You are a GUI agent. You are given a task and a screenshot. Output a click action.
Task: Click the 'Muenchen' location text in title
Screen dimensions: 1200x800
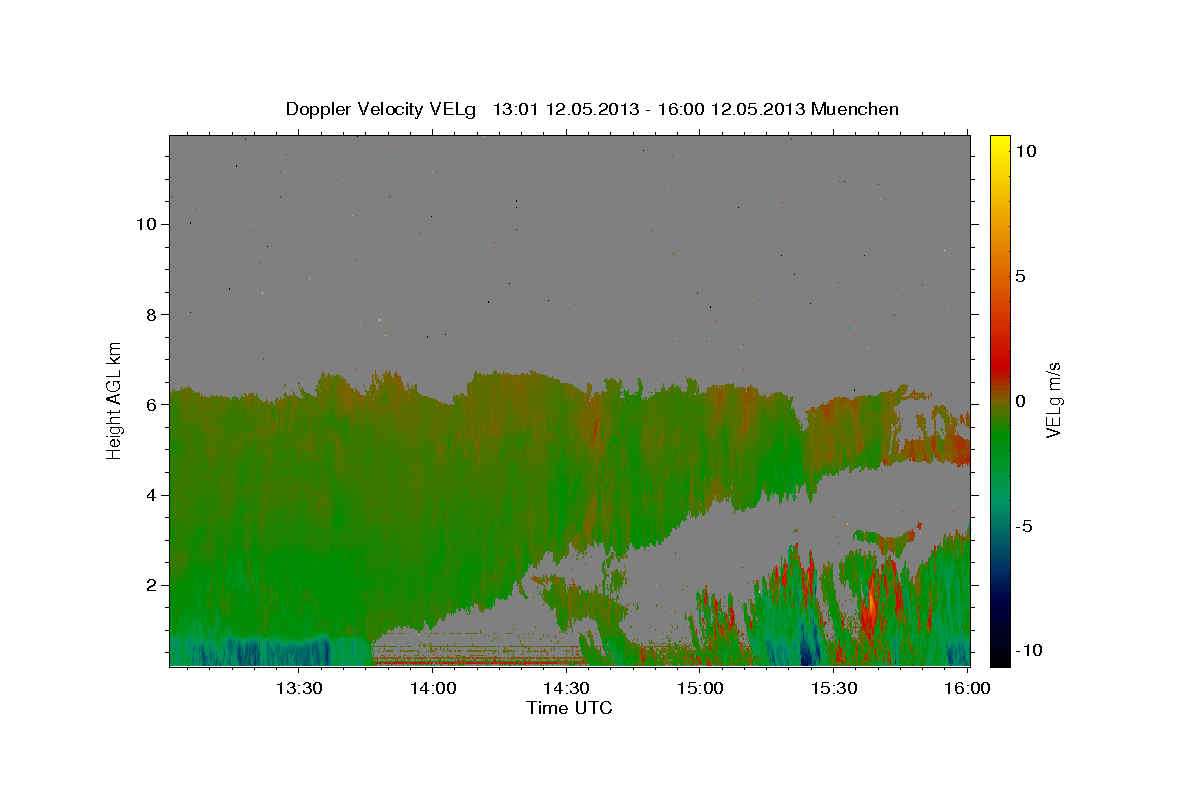point(855,109)
